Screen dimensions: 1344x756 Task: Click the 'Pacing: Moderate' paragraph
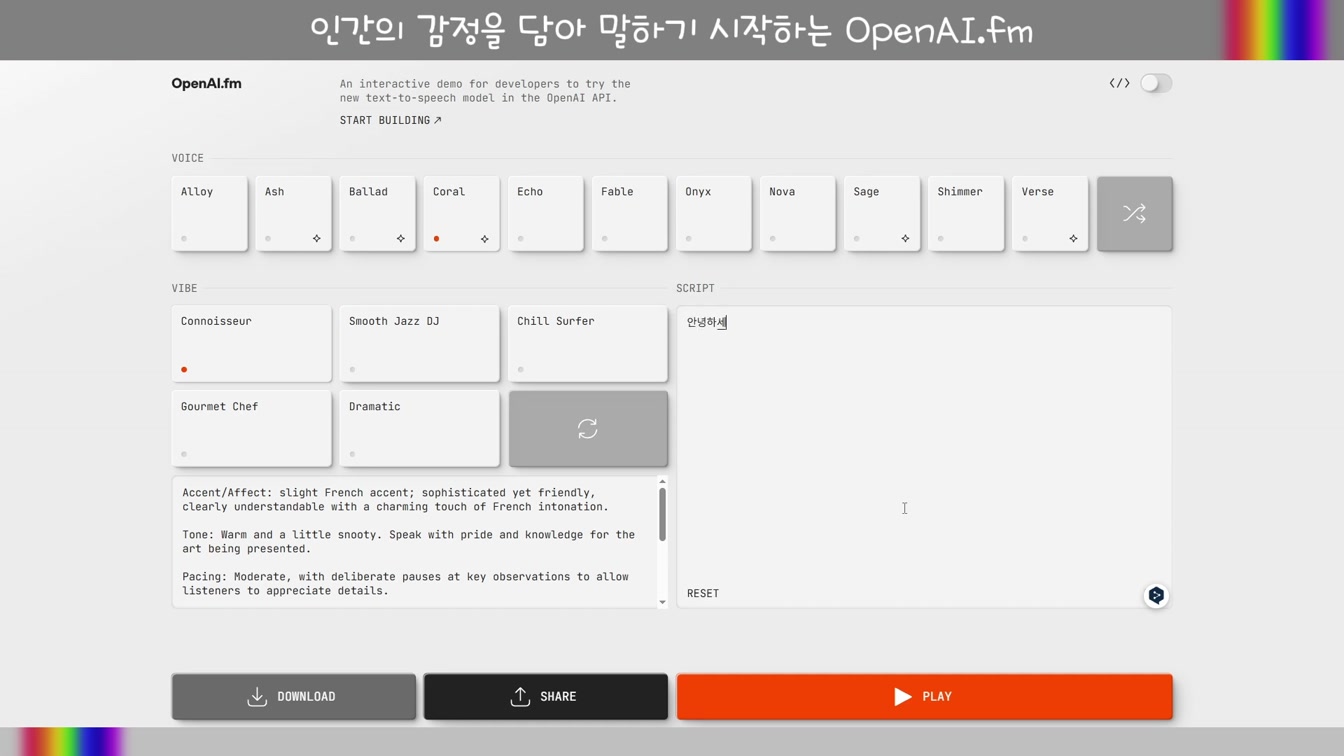pos(405,584)
